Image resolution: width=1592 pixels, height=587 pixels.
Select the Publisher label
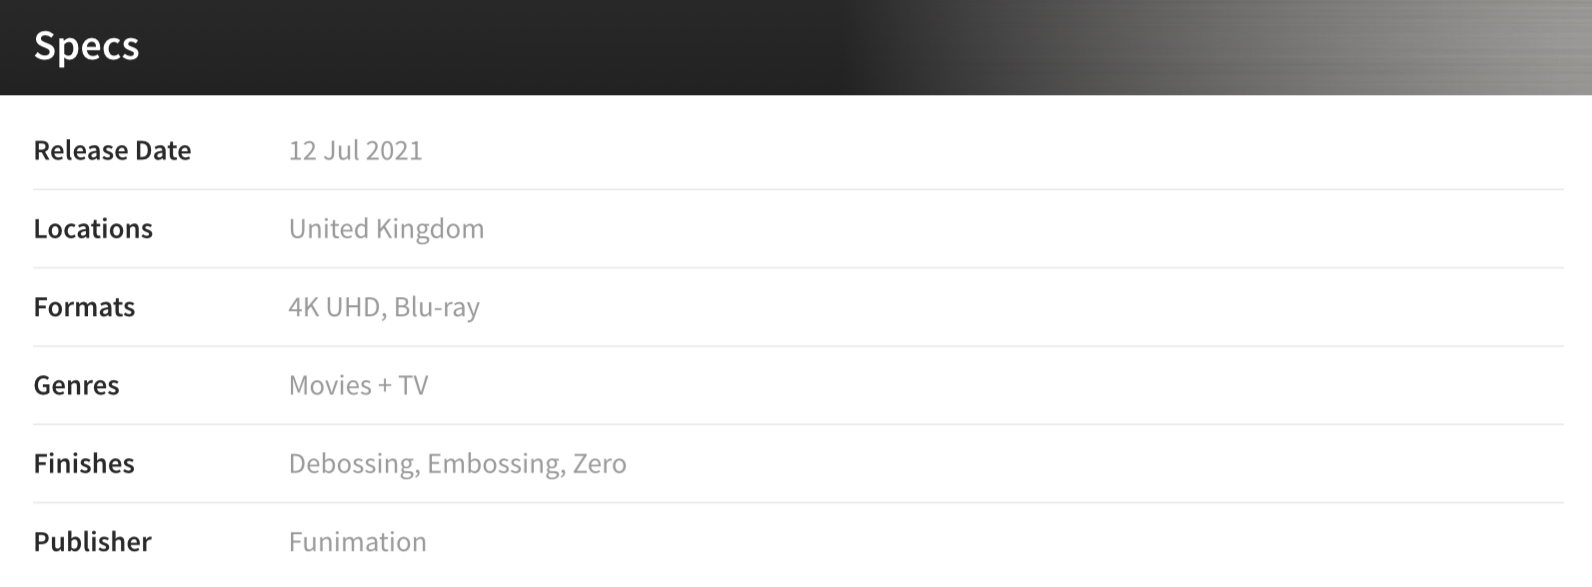coord(93,541)
